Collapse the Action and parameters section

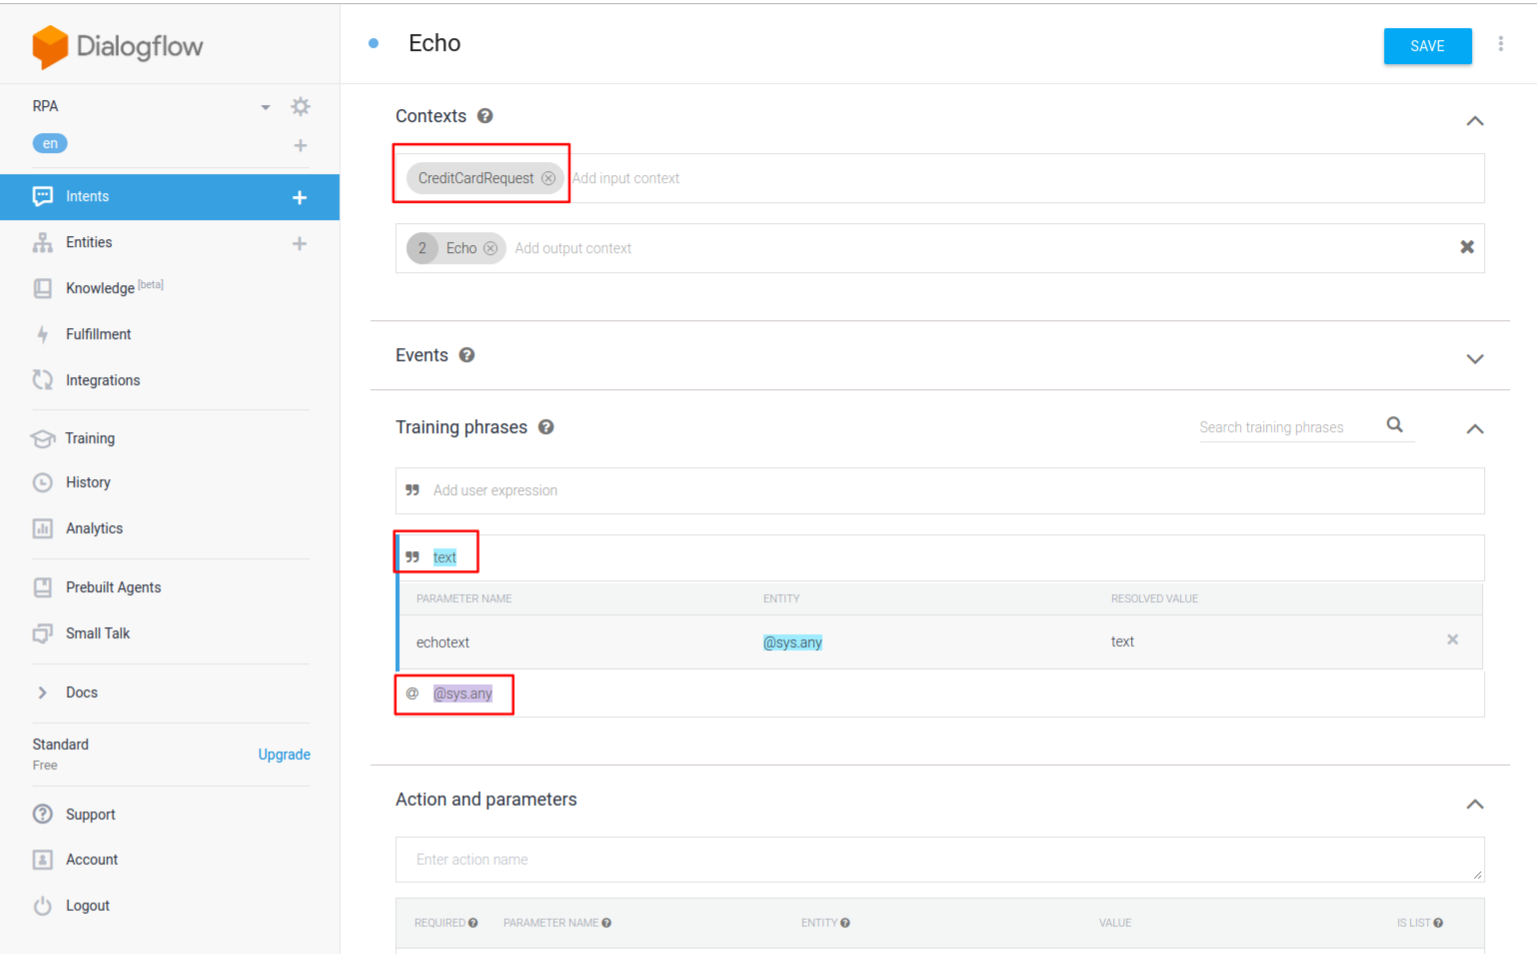point(1474,804)
